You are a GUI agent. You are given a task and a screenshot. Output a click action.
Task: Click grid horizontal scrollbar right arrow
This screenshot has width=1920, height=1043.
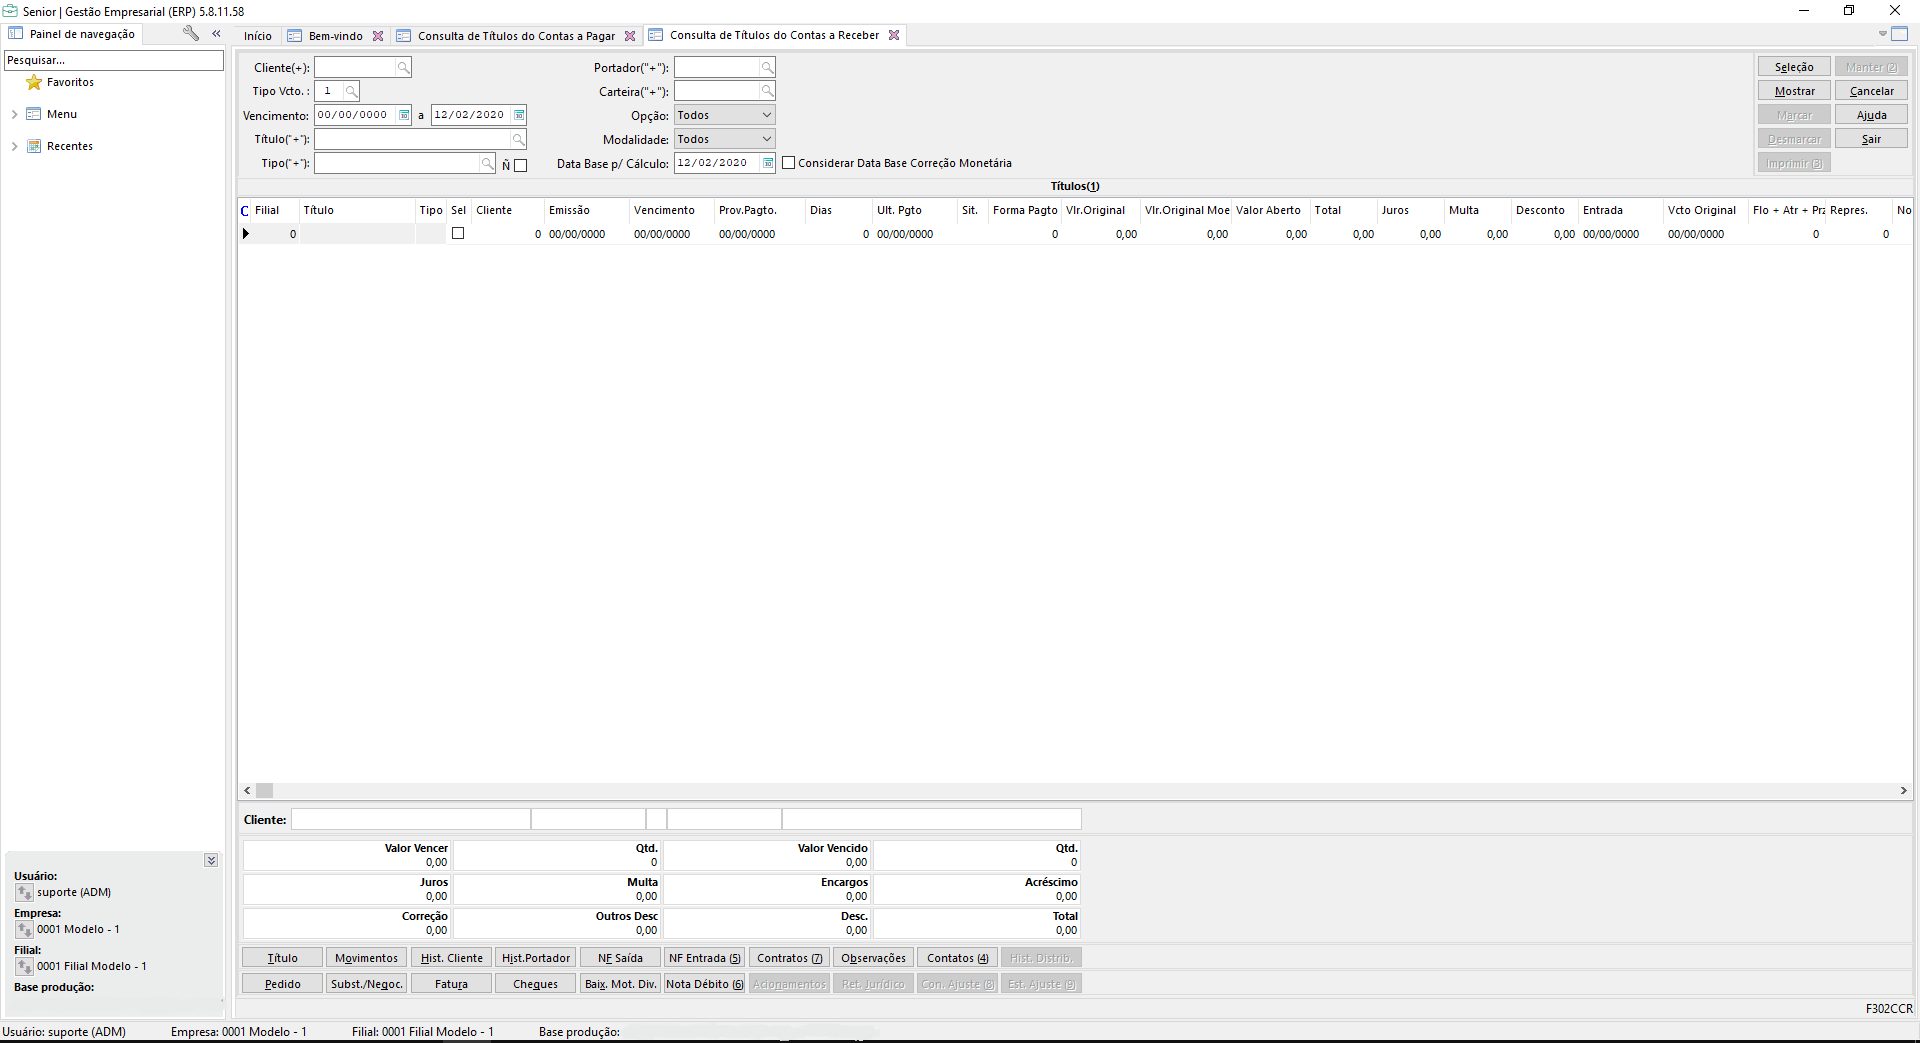click(1903, 791)
